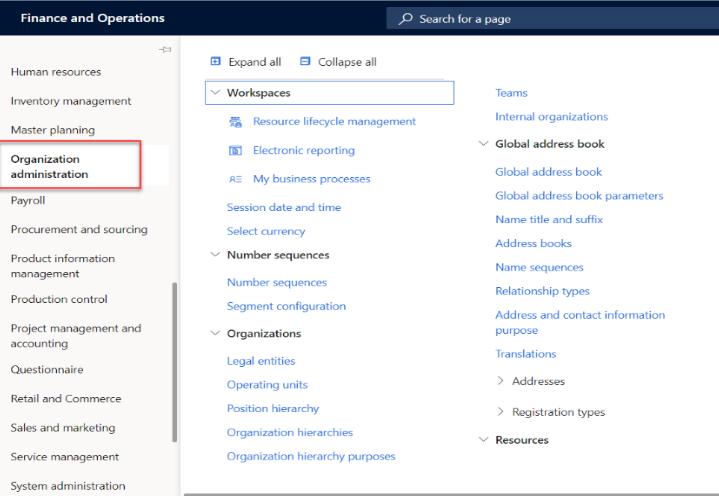Open the Organization hierarchy purposes link
Screen dimensions: 719x496
pos(311,457)
